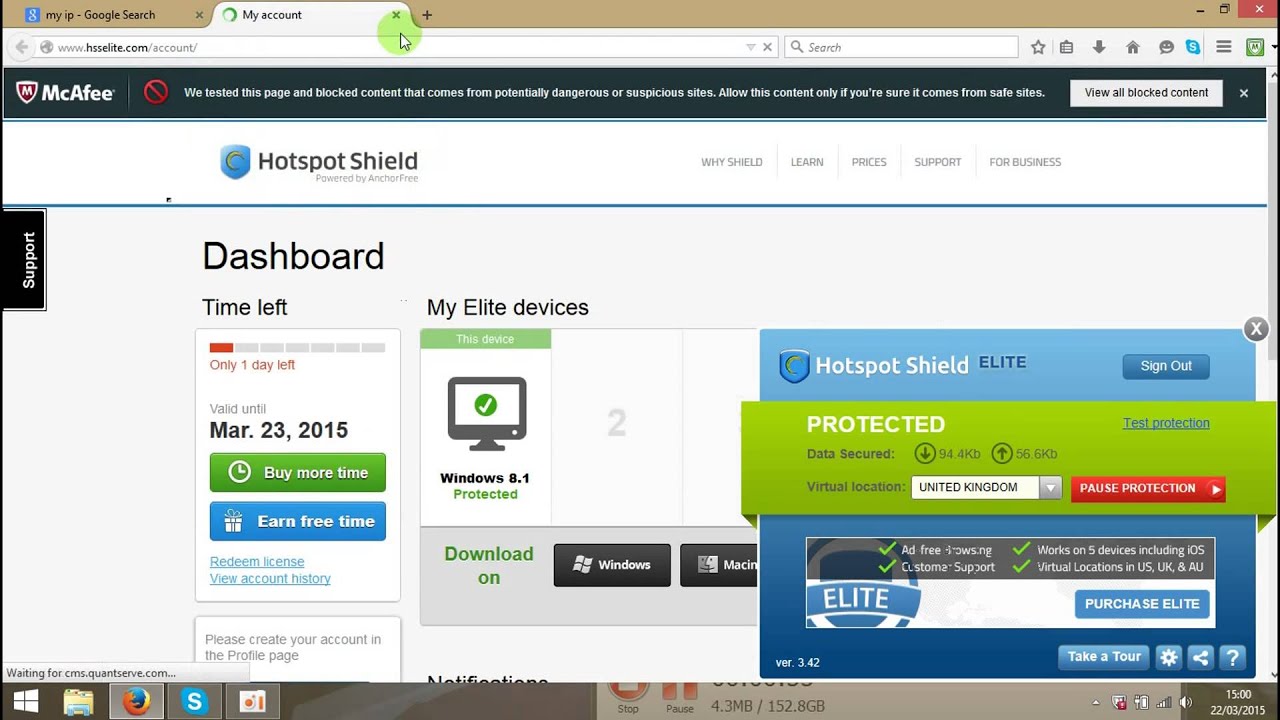This screenshot has height=720, width=1280.
Task: Open the downloads arrow icon
Action: point(1099,47)
